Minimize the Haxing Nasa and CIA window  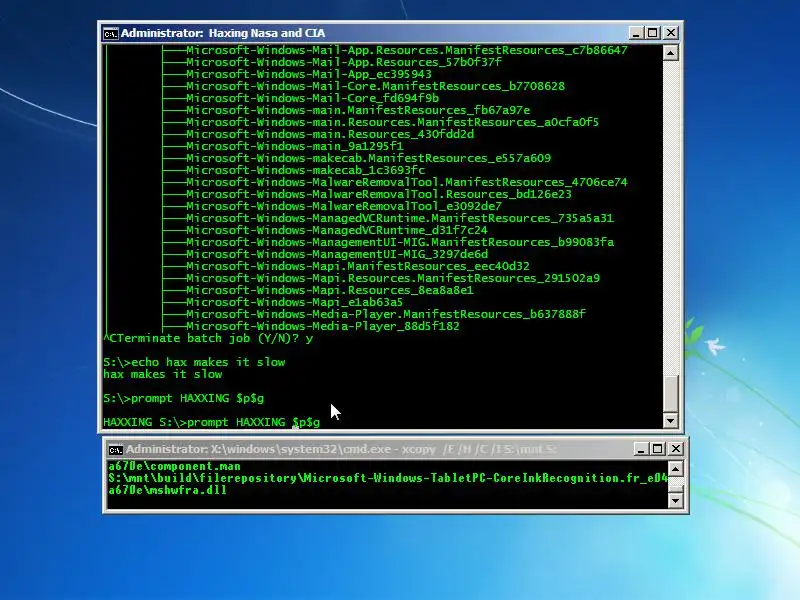tap(635, 33)
